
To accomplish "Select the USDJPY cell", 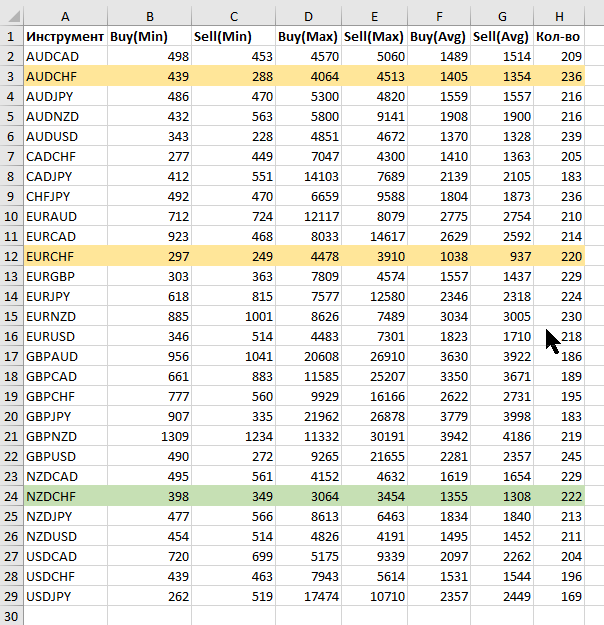I will point(65,596).
